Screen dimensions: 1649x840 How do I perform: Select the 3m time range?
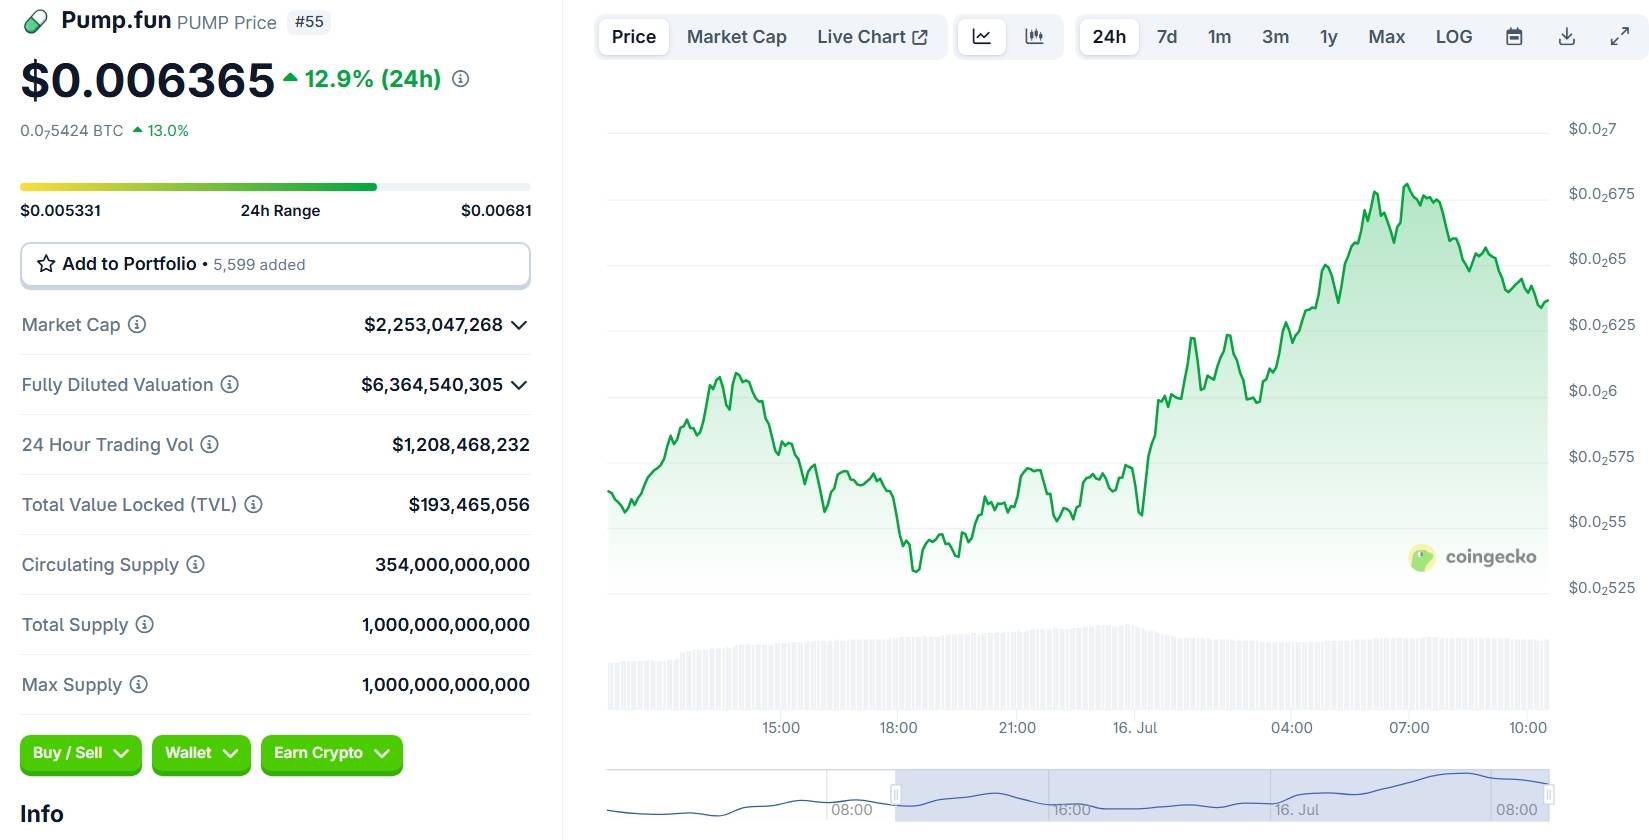tap(1275, 37)
